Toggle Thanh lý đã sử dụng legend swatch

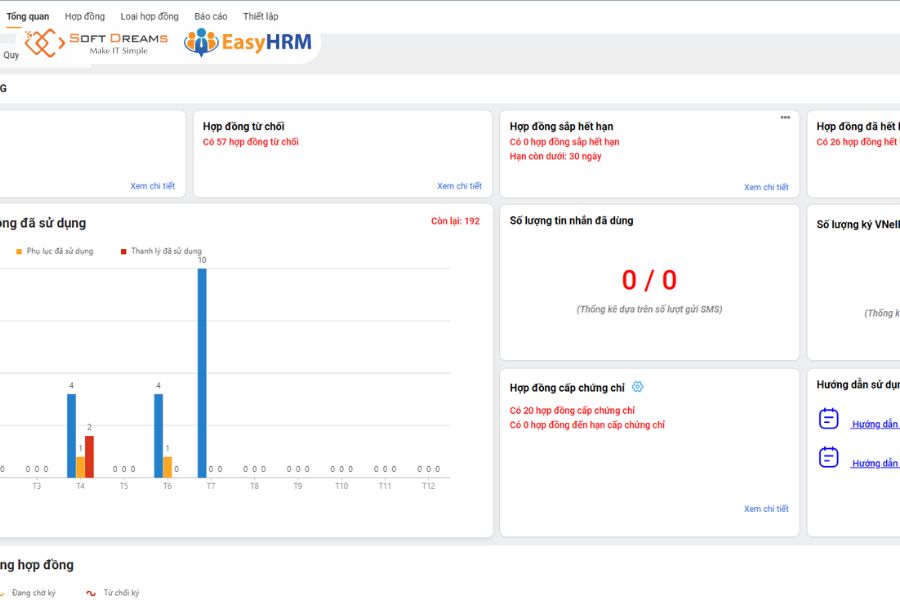click(x=123, y=251)
